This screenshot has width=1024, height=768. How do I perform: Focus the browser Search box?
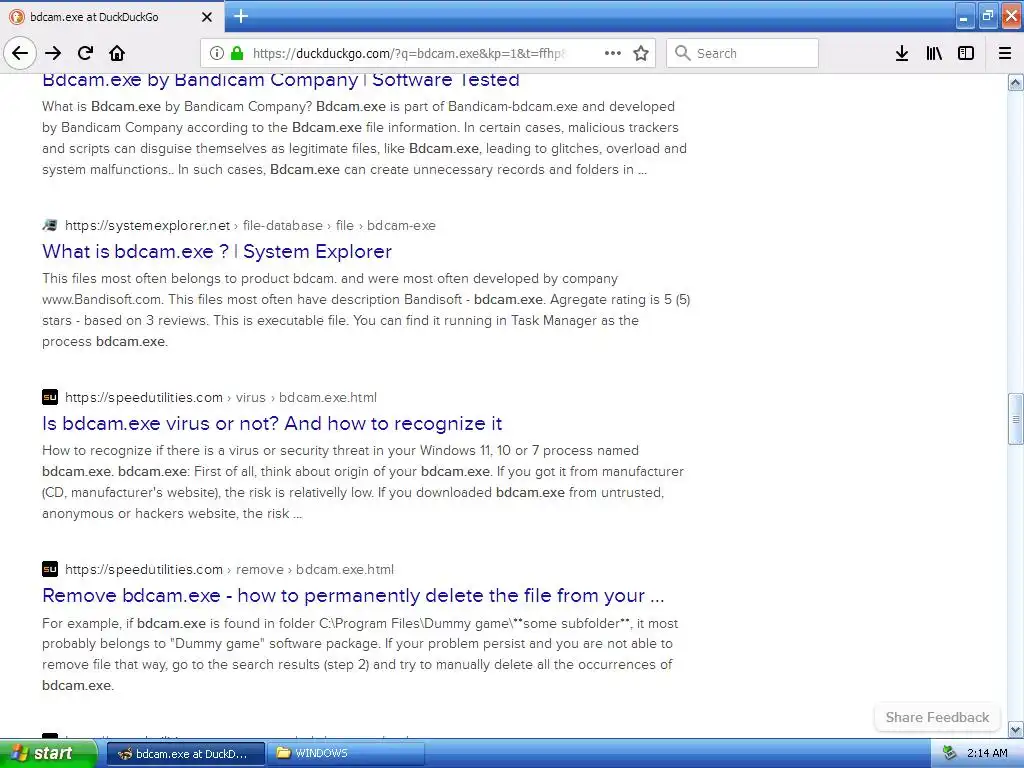[743, 54]
